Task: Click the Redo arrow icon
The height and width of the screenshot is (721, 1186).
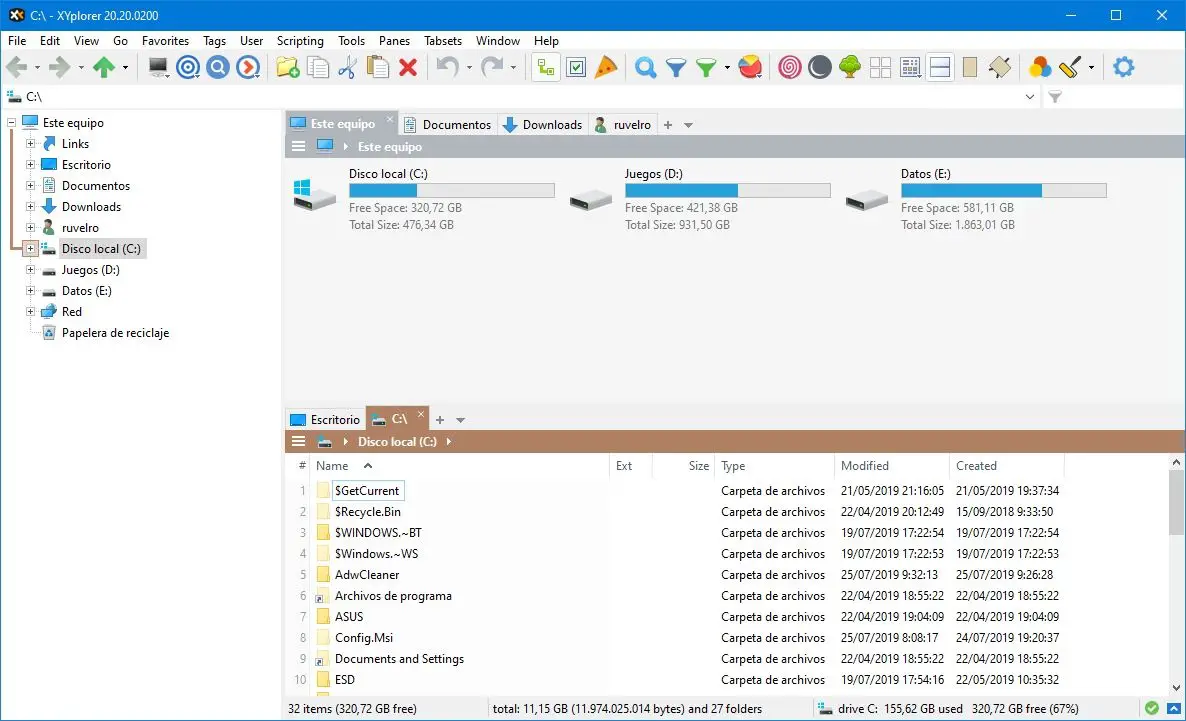Action: tap(492, 67)
